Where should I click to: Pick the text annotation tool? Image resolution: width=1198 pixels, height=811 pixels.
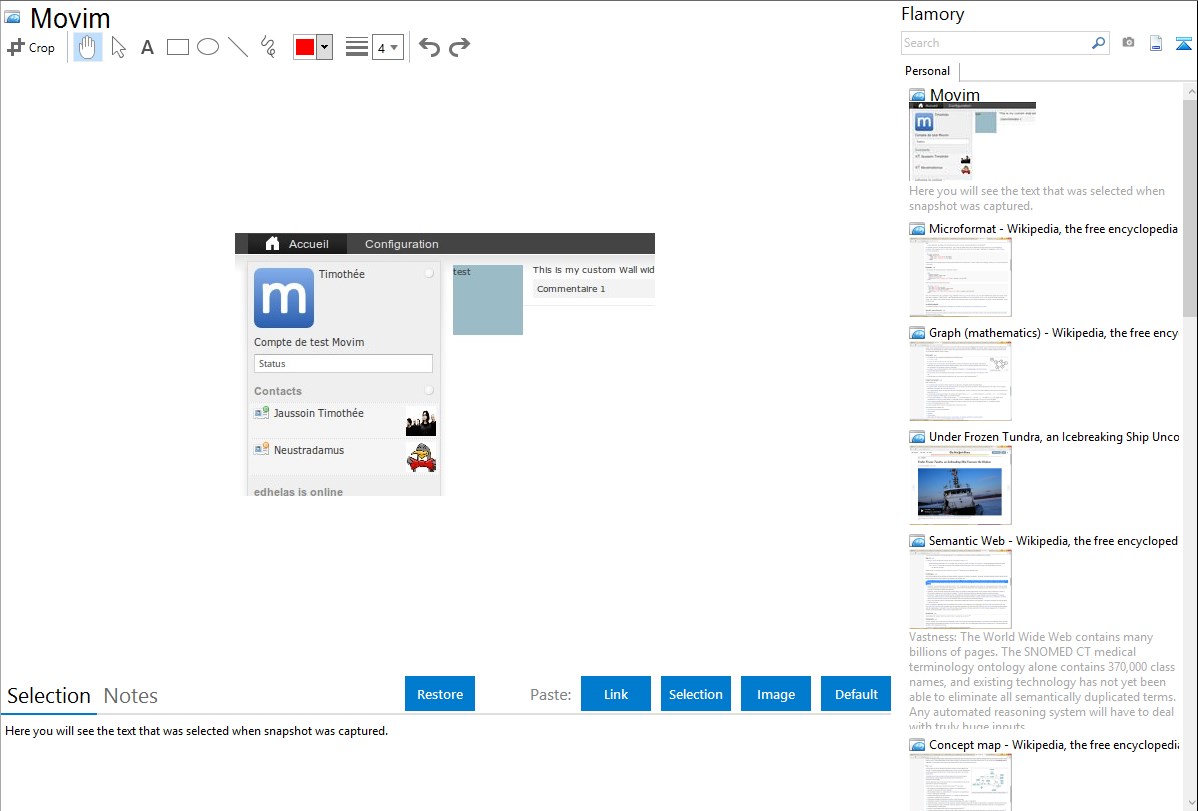(147, 47)
